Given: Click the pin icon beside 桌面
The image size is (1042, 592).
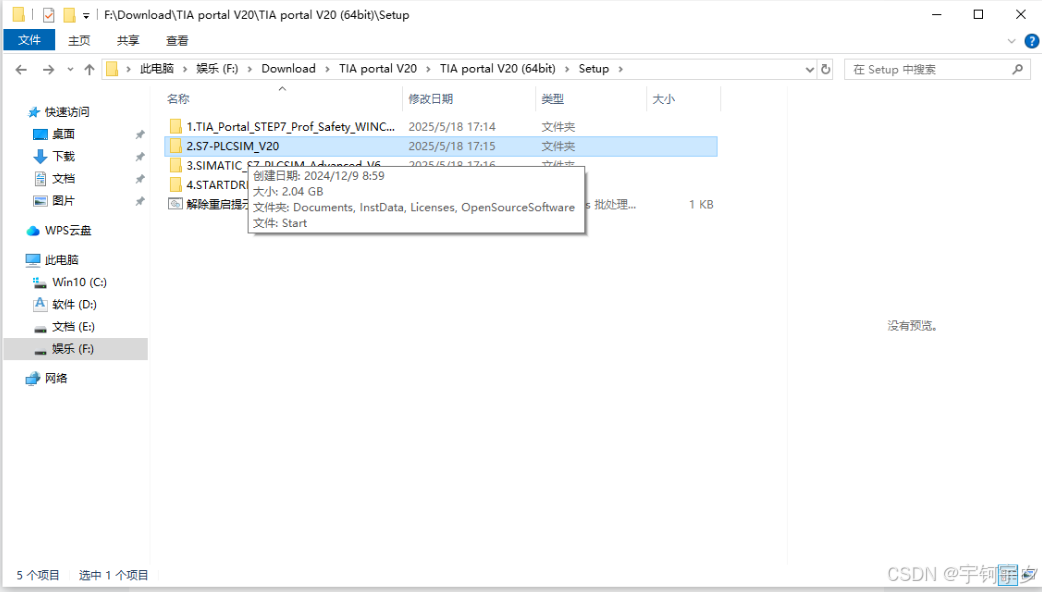Looking at the screenshot, I should pyautogui.click(x=140, y=135).
